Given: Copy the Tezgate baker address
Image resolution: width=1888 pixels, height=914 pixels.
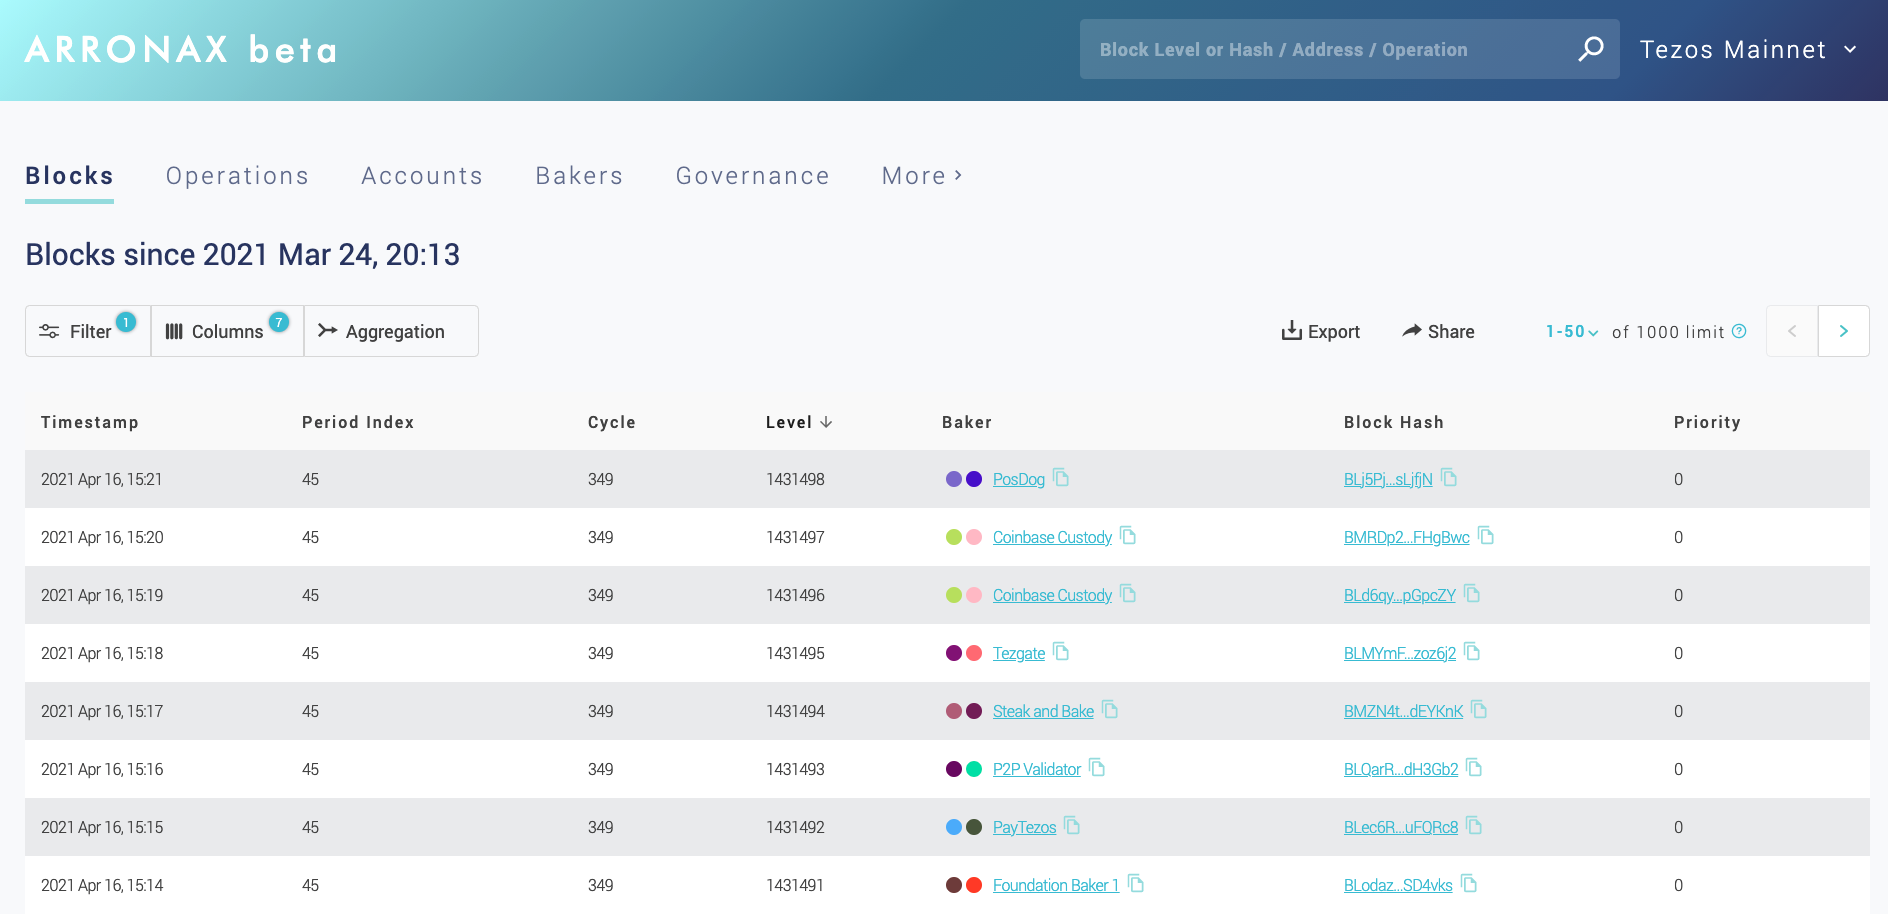Looking at the screenshot, I should (1061, 652).
